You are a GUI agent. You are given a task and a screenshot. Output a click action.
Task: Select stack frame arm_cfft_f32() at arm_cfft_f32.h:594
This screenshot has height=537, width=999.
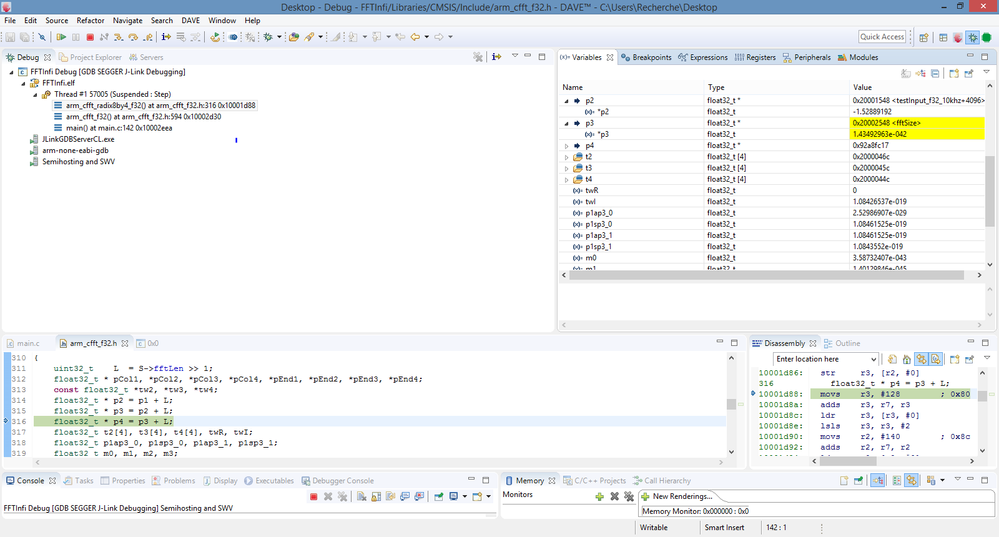point(138,117)
